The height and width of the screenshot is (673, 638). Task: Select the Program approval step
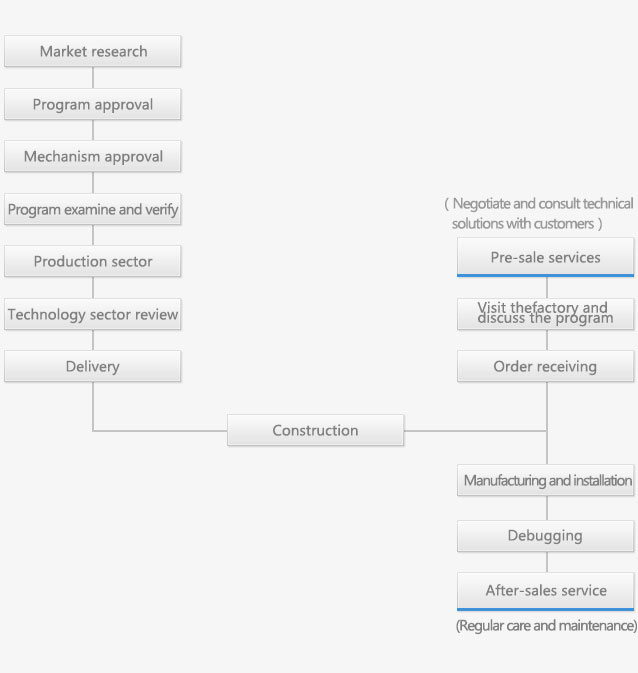click(x=93, y=104)
